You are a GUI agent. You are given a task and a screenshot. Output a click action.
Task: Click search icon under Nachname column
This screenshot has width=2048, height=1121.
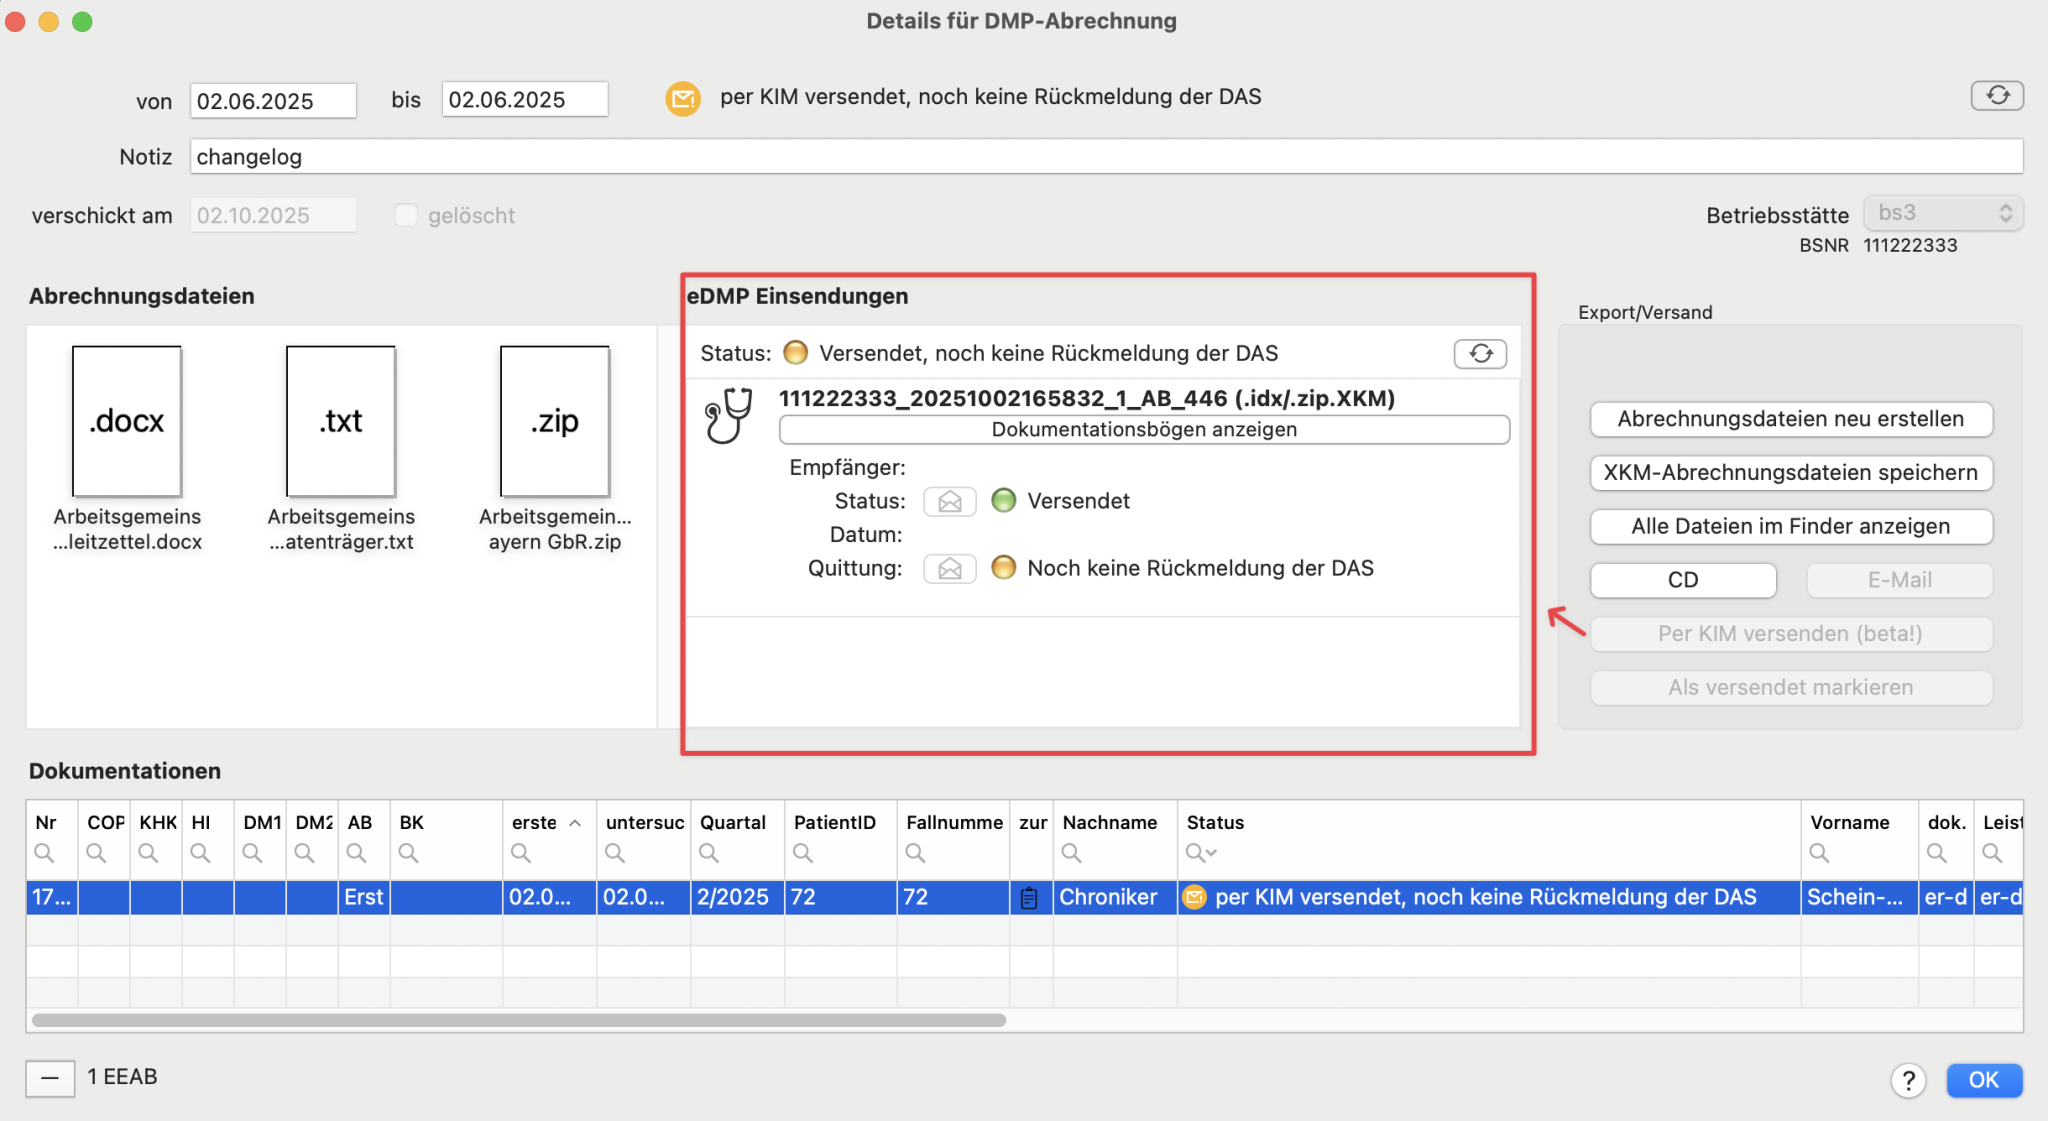1071,853
